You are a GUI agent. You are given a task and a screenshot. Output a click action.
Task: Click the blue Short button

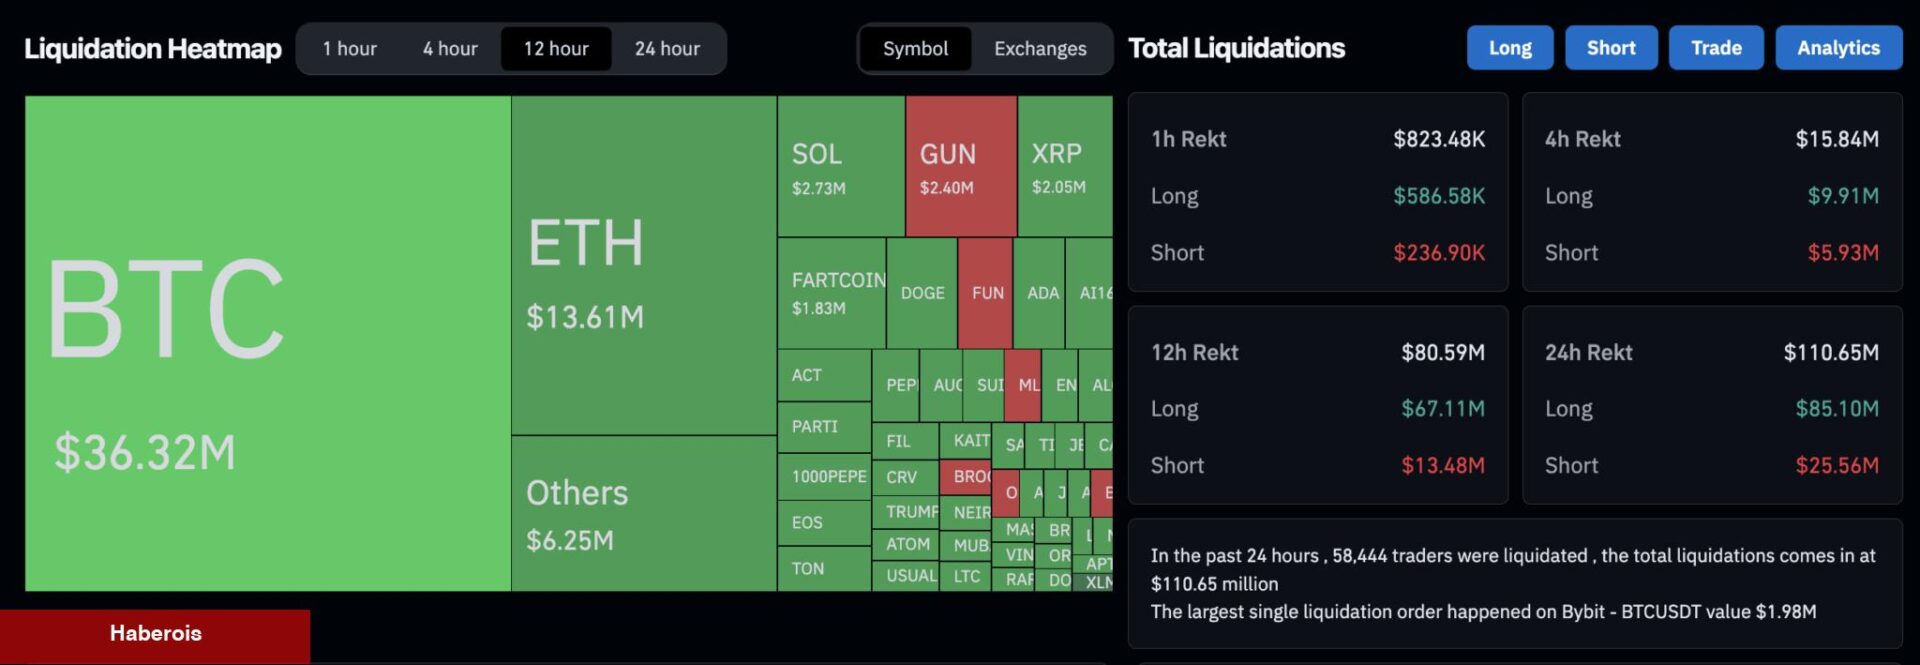pos(1611,48)
